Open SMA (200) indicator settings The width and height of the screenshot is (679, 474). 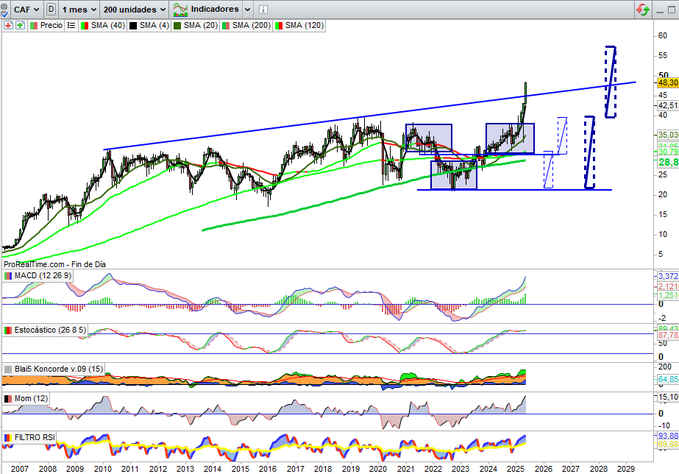pos(251,26)
